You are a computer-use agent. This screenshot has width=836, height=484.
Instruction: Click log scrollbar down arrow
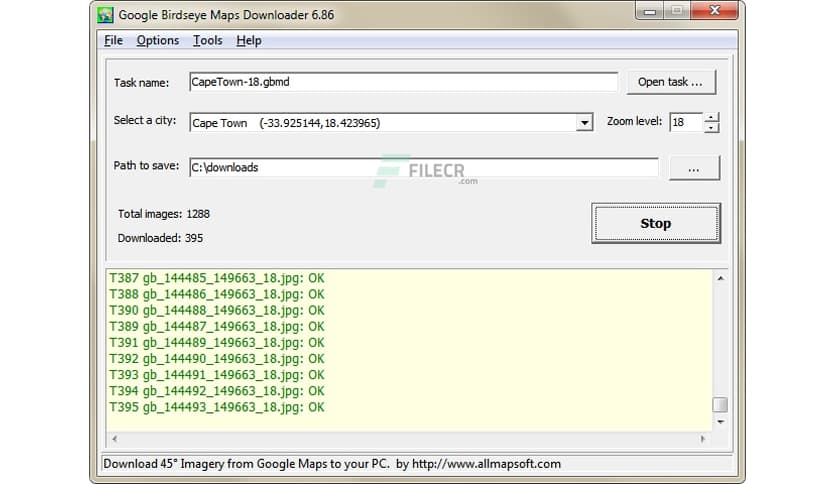click(720, 422)
